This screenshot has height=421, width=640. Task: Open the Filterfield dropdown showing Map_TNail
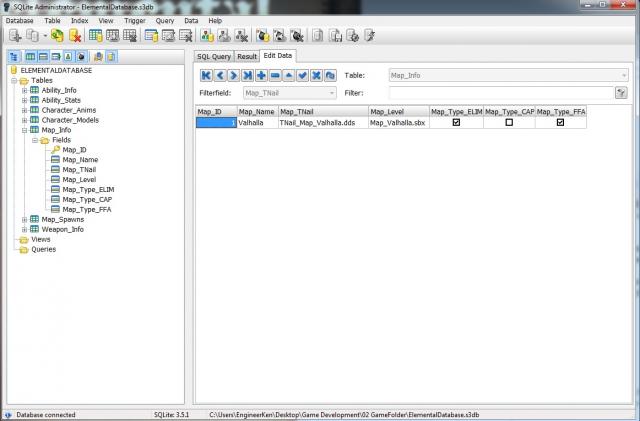(x=290, y=92)
